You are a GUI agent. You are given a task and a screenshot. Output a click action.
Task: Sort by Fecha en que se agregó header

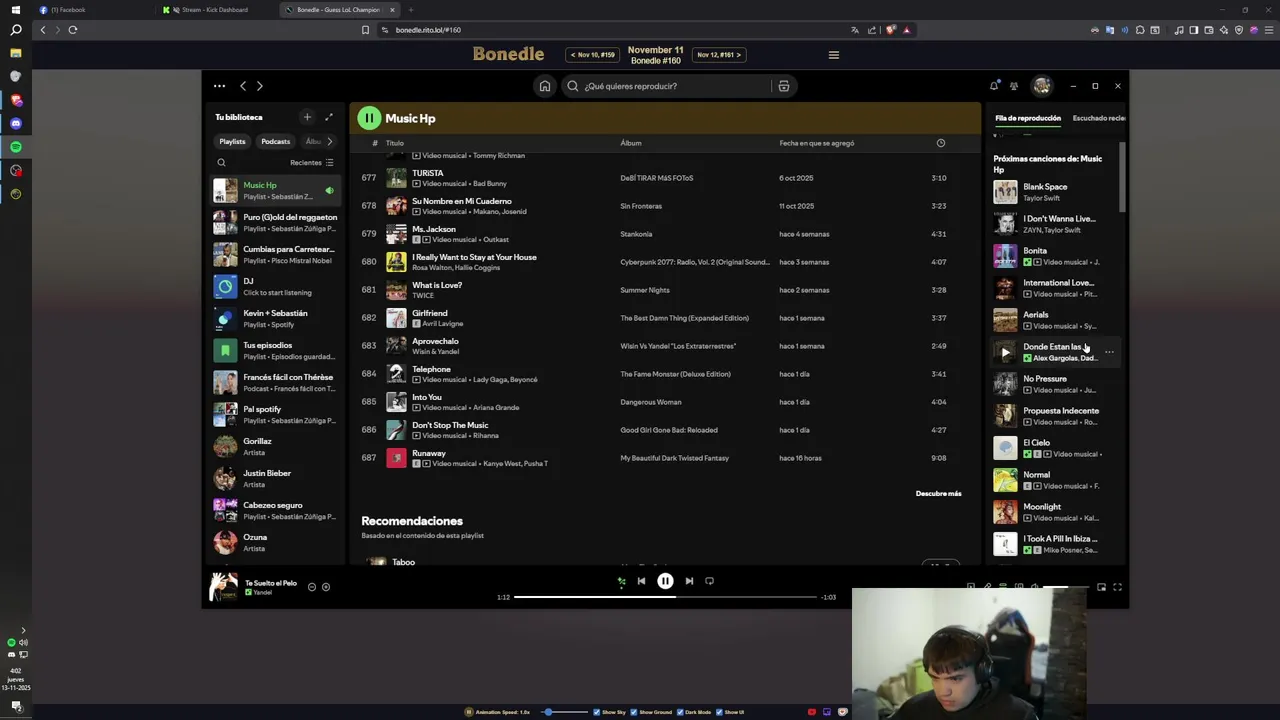pos(817,143)
